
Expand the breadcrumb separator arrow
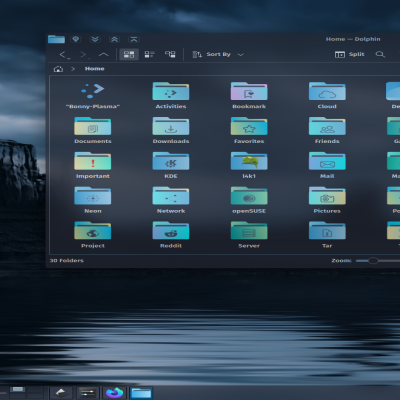point(73,69)
